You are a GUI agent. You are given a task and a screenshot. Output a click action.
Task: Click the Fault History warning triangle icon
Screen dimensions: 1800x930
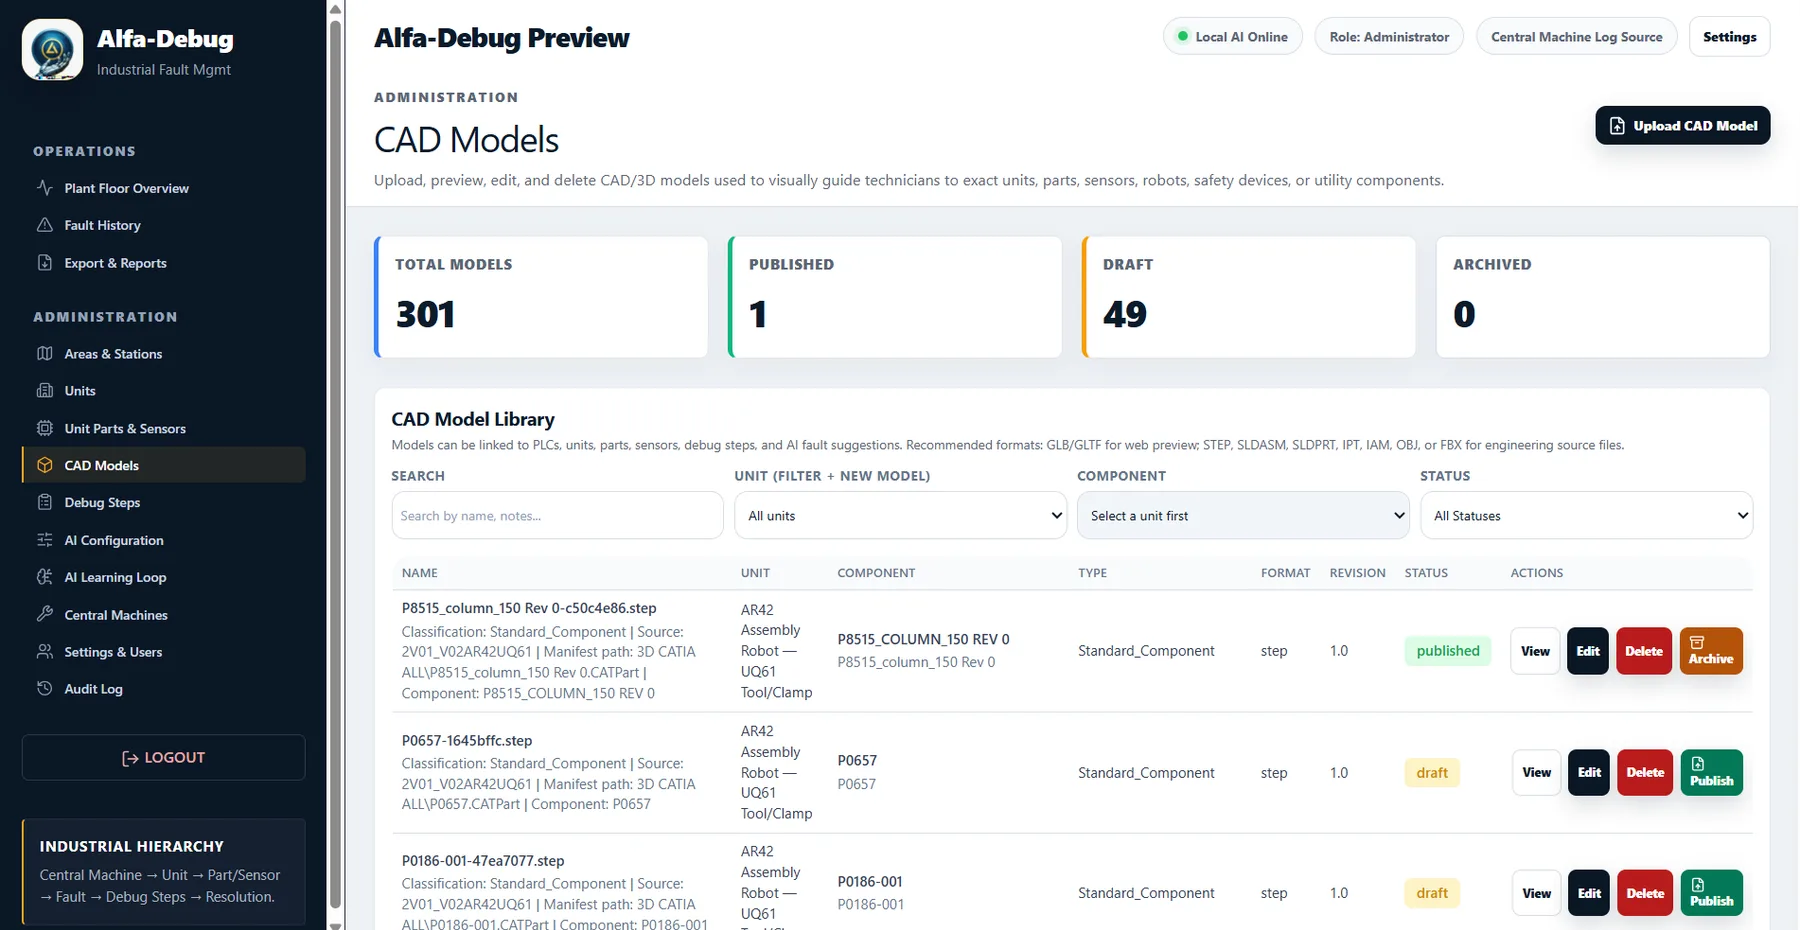click(45, 225)
